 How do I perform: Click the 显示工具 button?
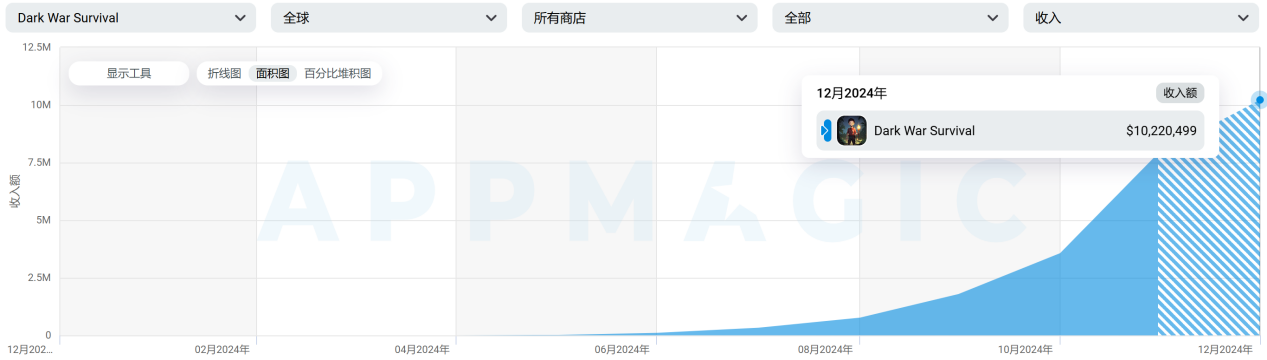129,73
